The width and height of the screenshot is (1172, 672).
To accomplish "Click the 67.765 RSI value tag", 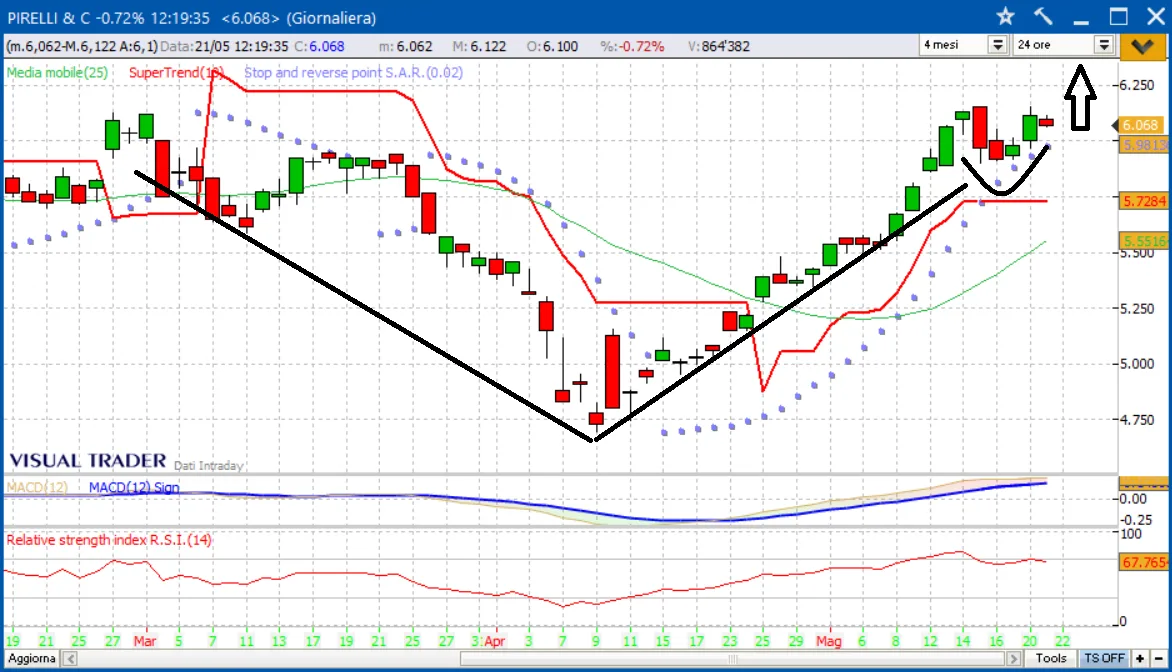I will click(1144, 562).
